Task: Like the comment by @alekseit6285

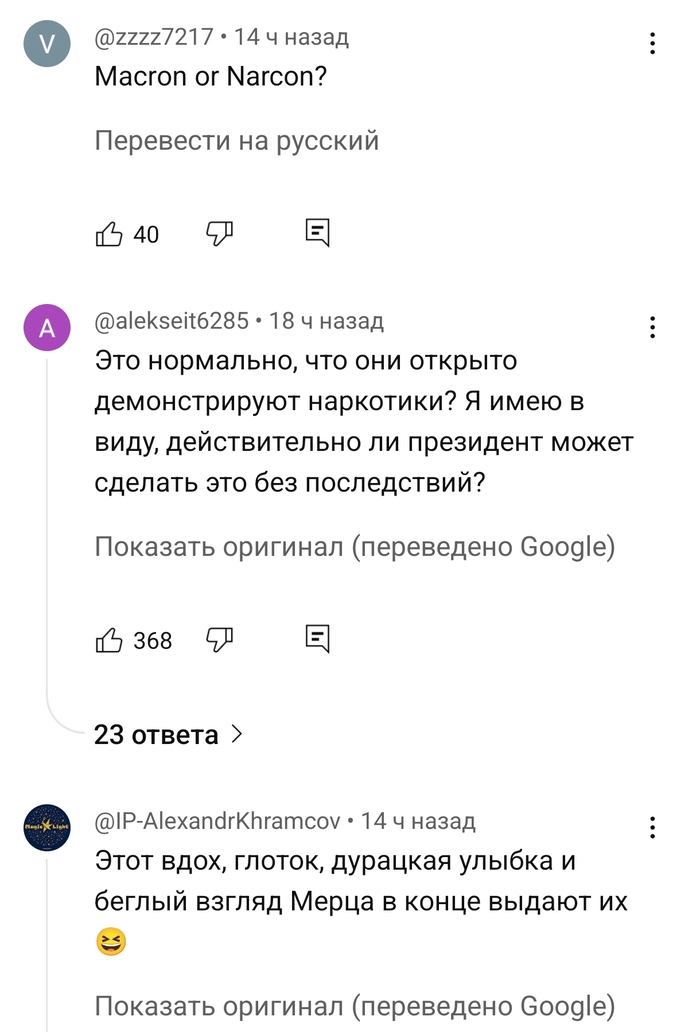Action: click(109, 640)
